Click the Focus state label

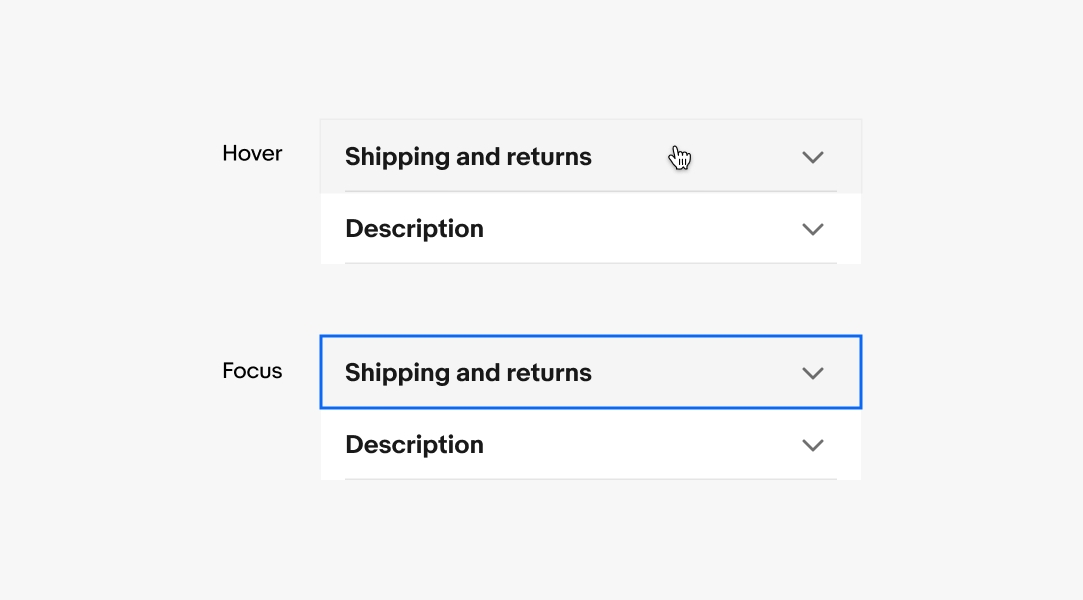click(252, 371)
